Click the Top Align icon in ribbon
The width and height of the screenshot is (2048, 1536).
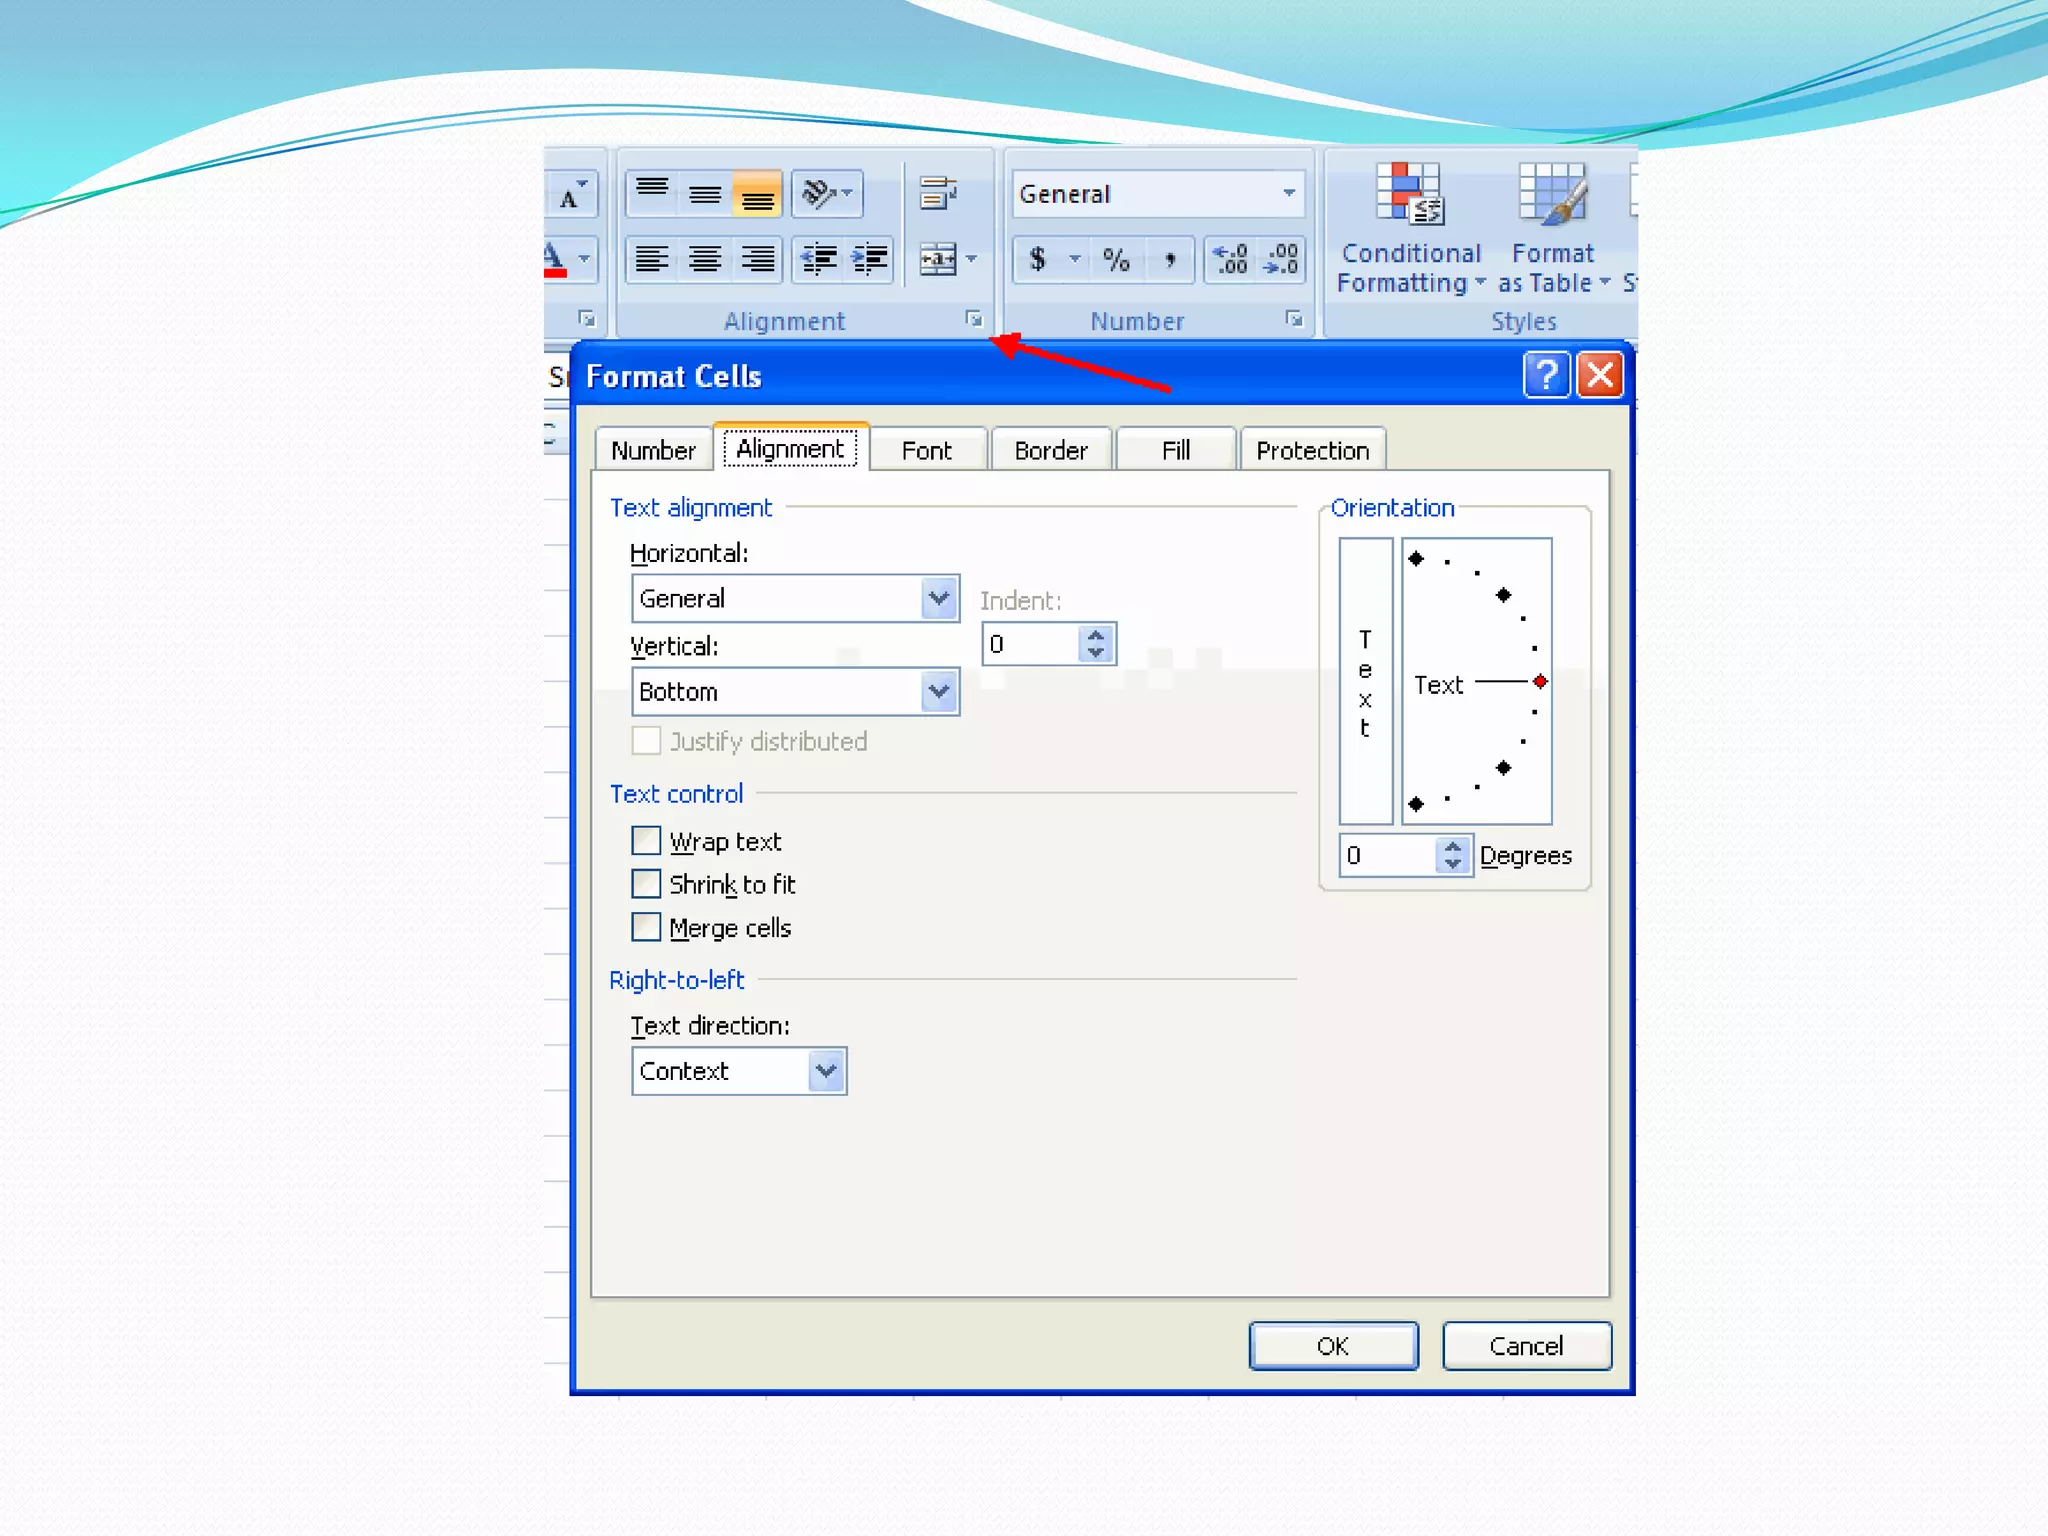click(652, 193)
